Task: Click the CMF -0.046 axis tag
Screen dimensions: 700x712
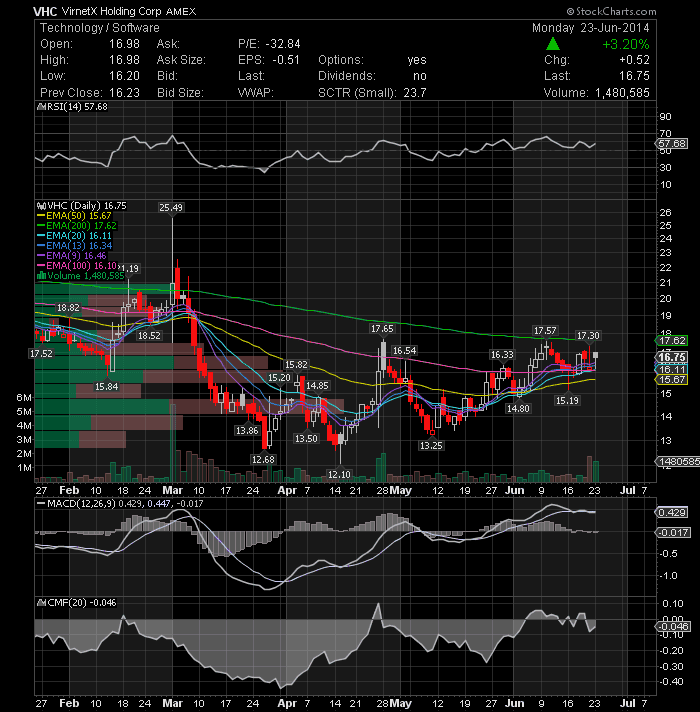Action: pyautogui.click(x=673, y=627)
